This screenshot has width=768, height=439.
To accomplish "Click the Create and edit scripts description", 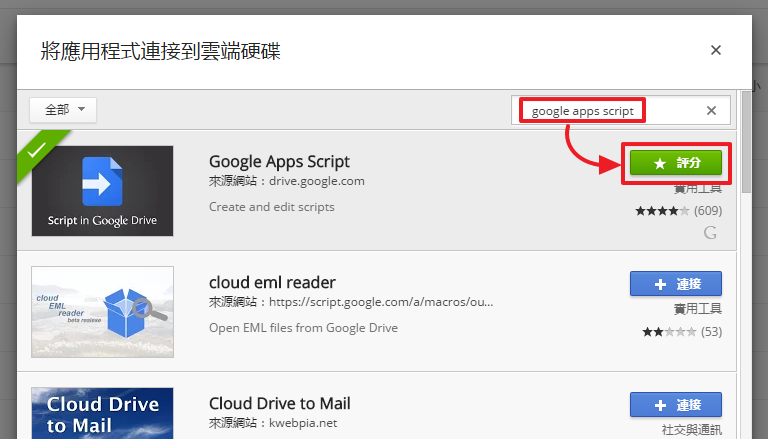I will [x=271, y=207].
